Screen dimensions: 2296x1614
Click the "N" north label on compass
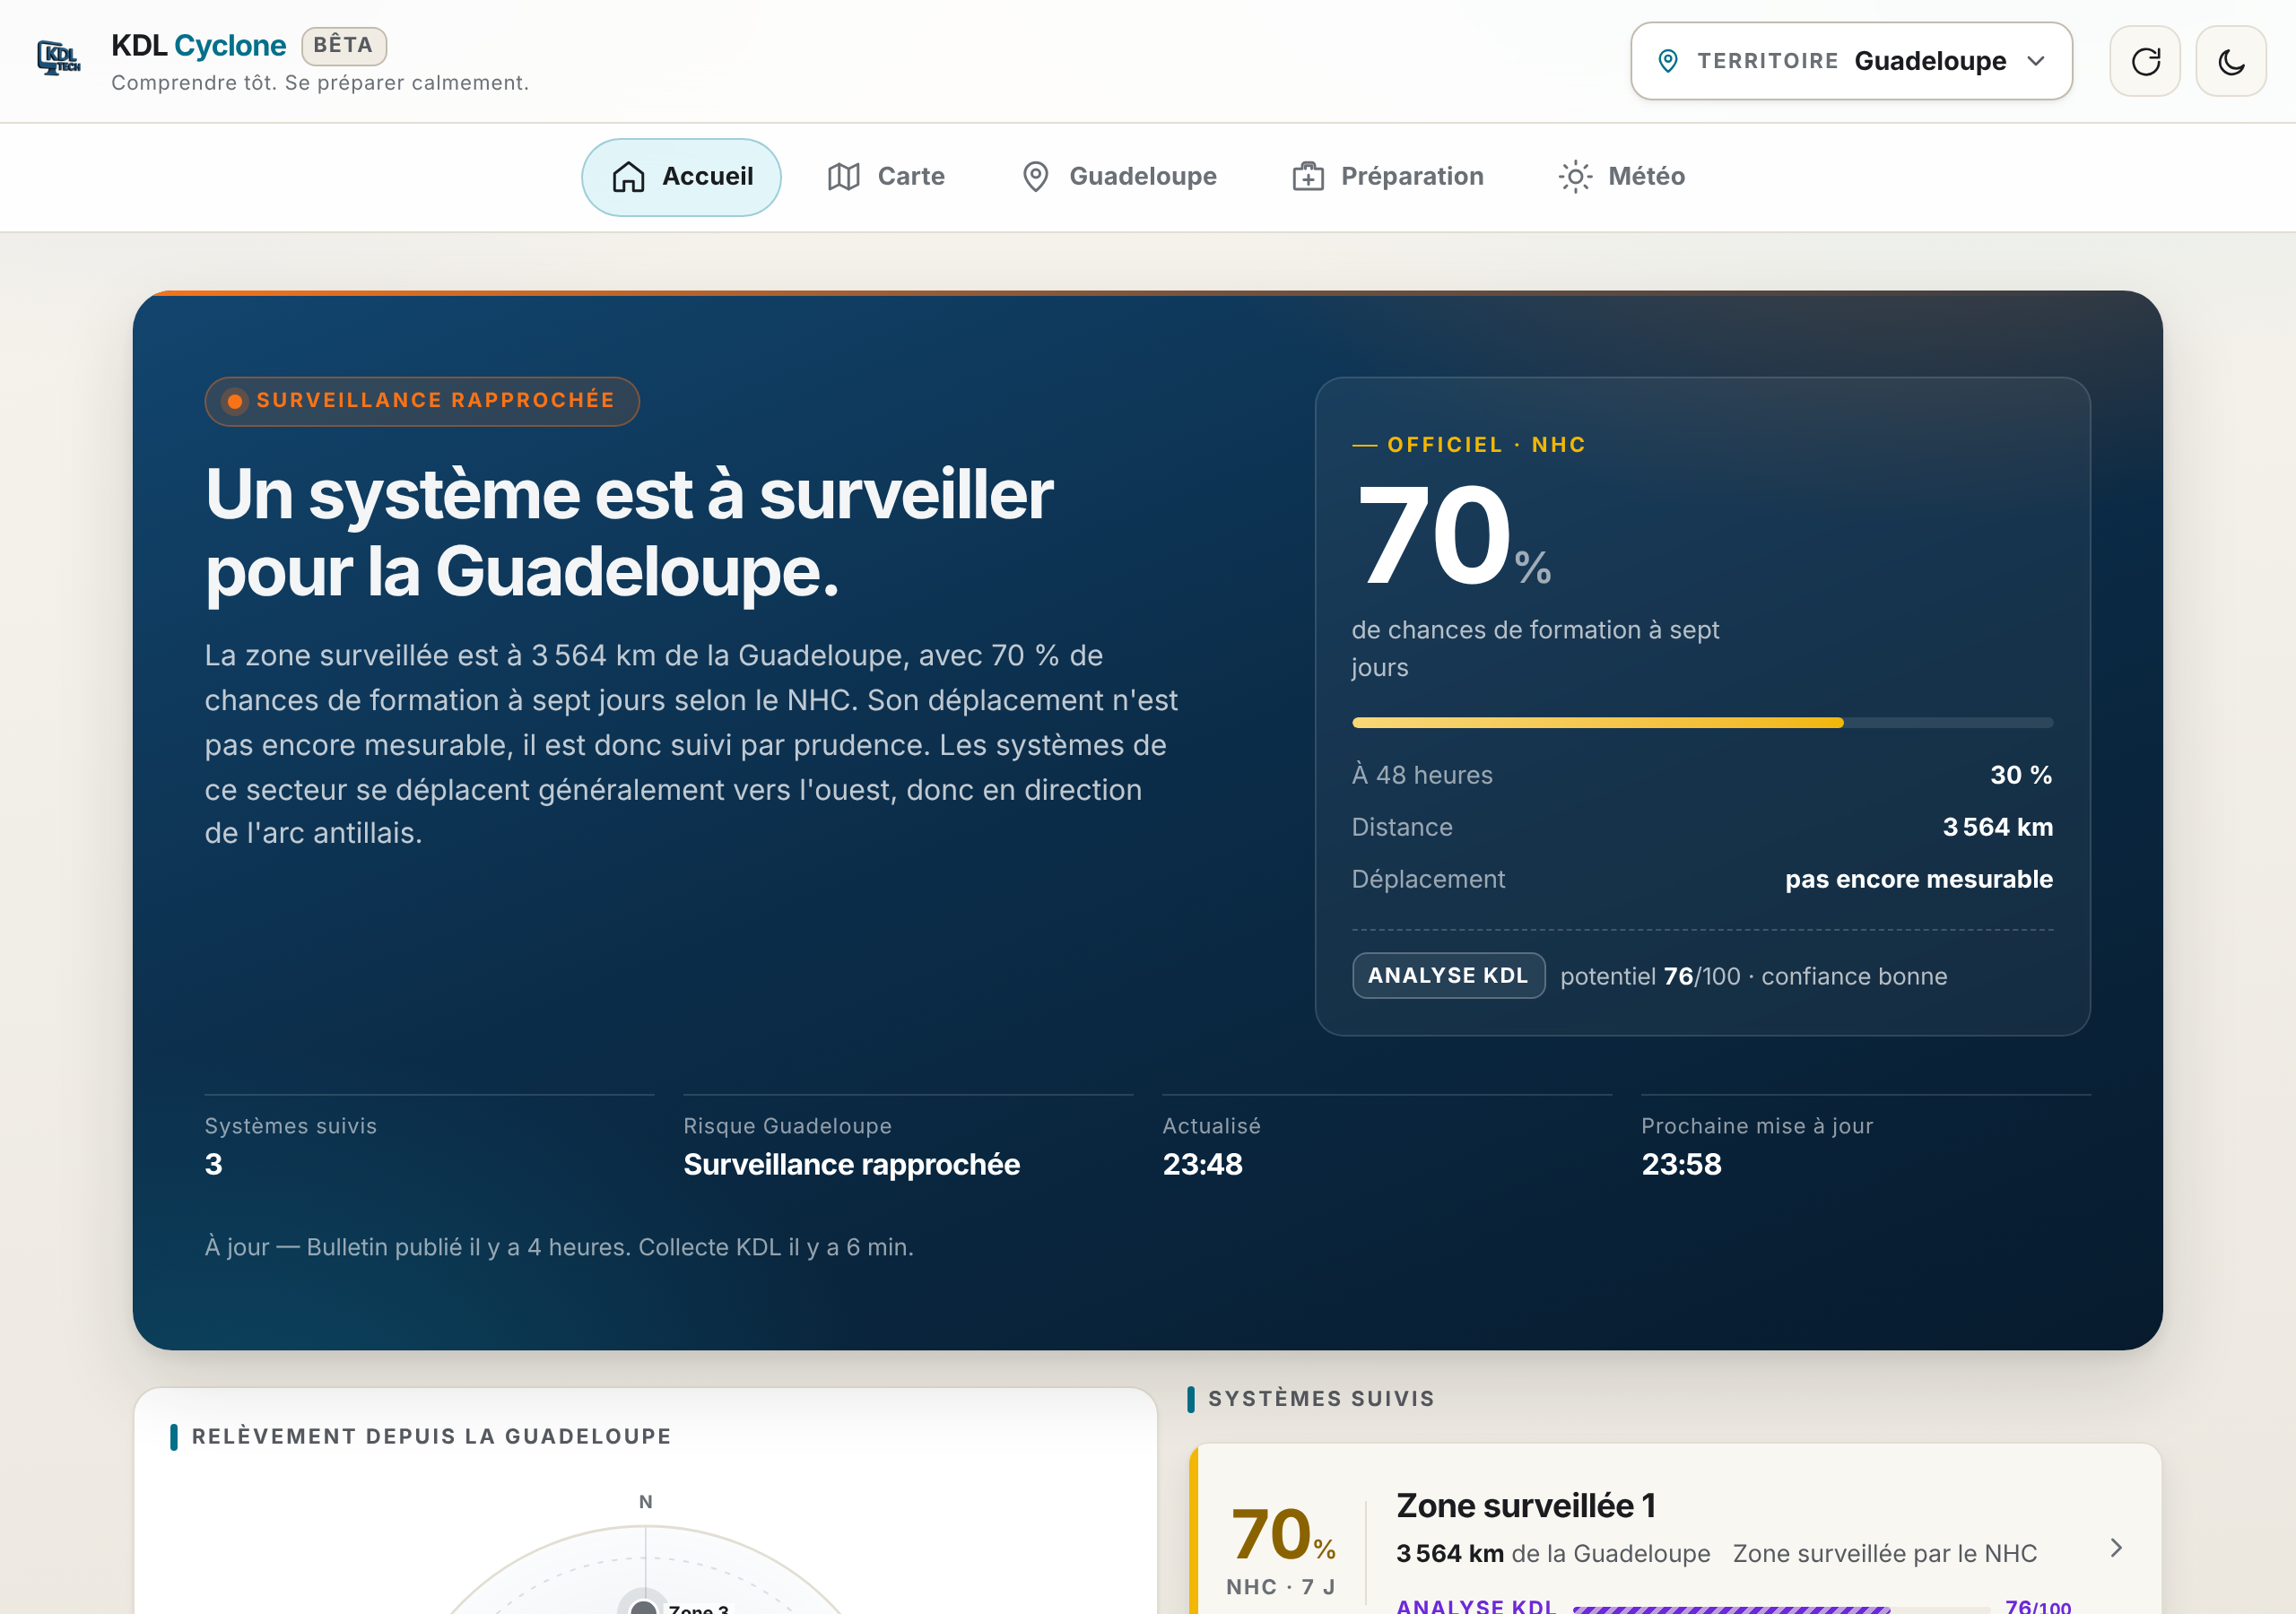pyautogui.click(x=646, y=1502)
